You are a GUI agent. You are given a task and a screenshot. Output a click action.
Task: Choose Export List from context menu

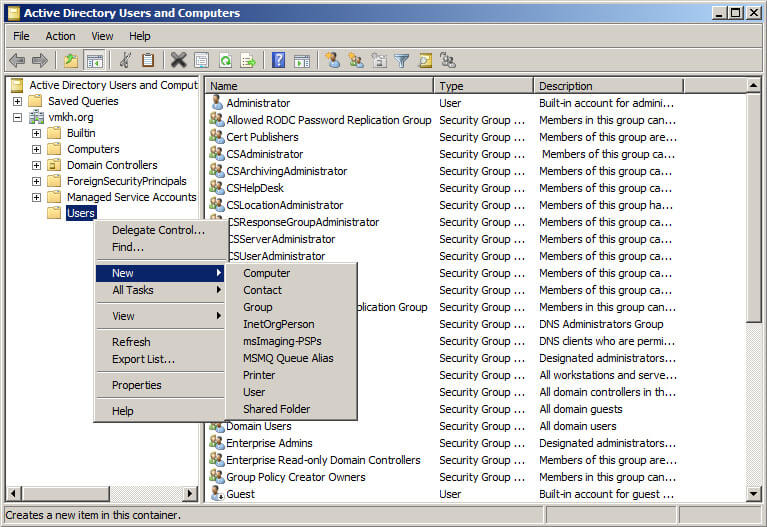[x=160, y=359]
